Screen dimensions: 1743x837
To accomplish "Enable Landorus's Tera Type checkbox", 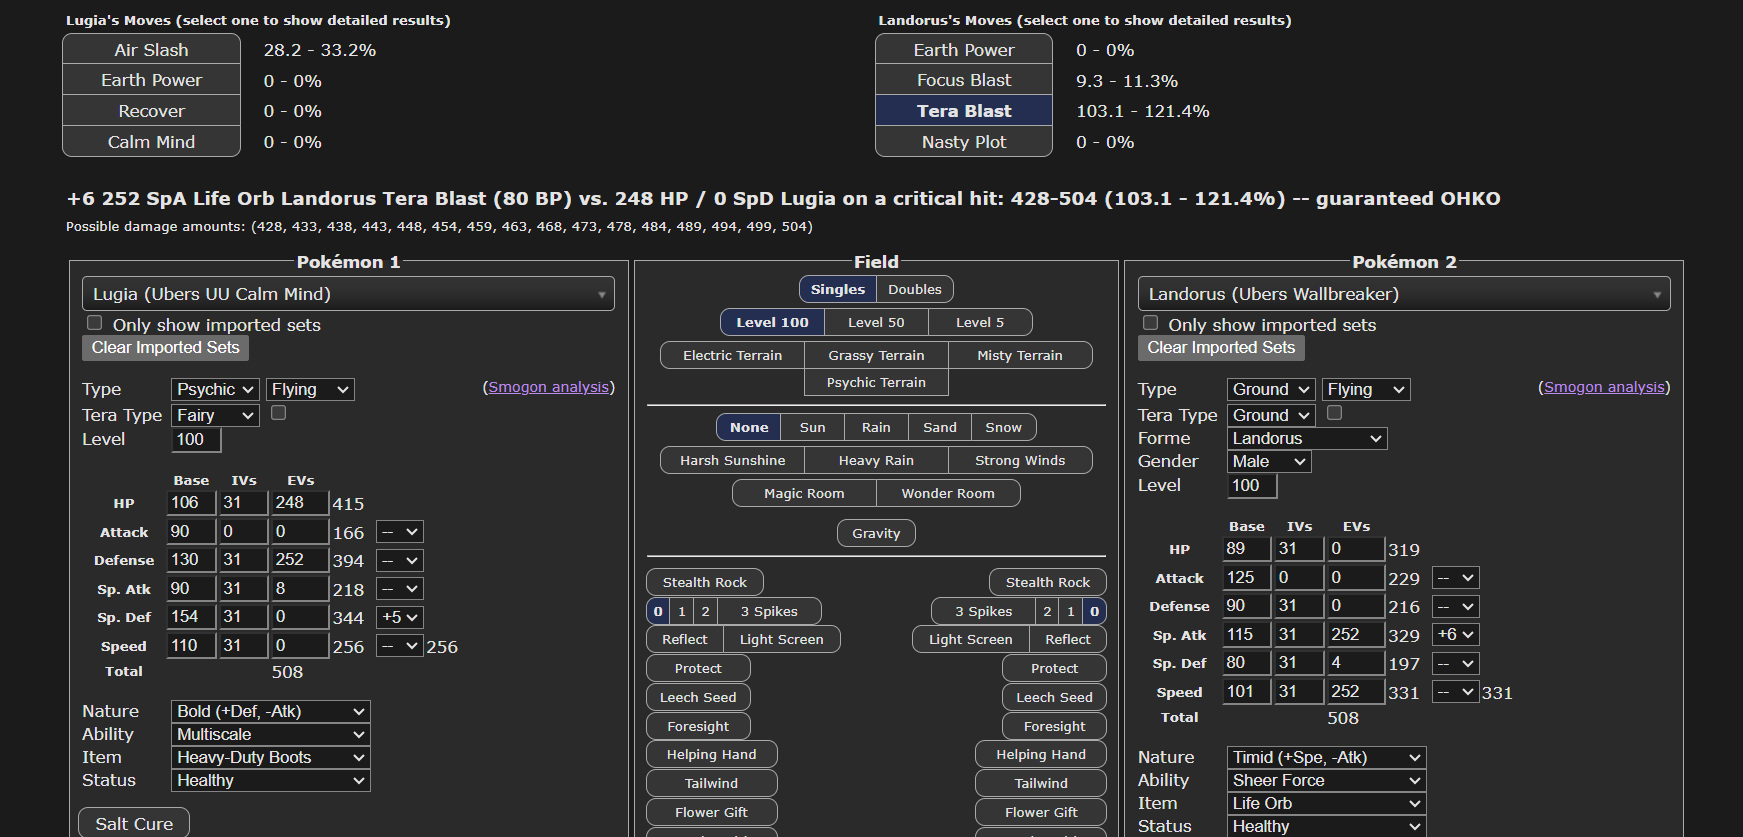I will coord(1334,413).
